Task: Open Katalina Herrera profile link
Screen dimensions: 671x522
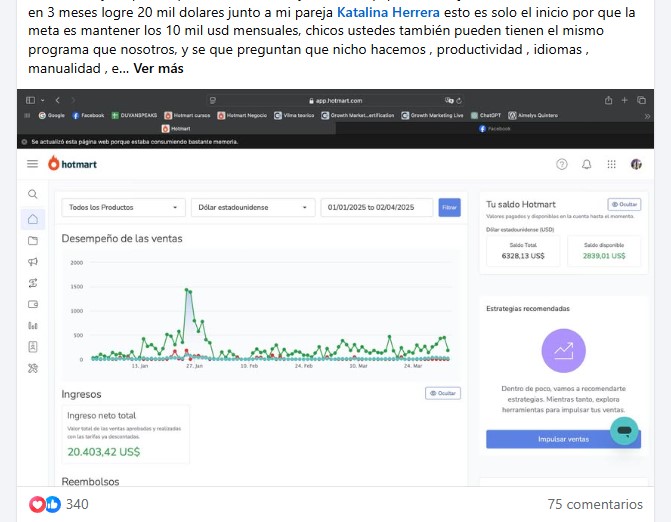Action: 388,12
